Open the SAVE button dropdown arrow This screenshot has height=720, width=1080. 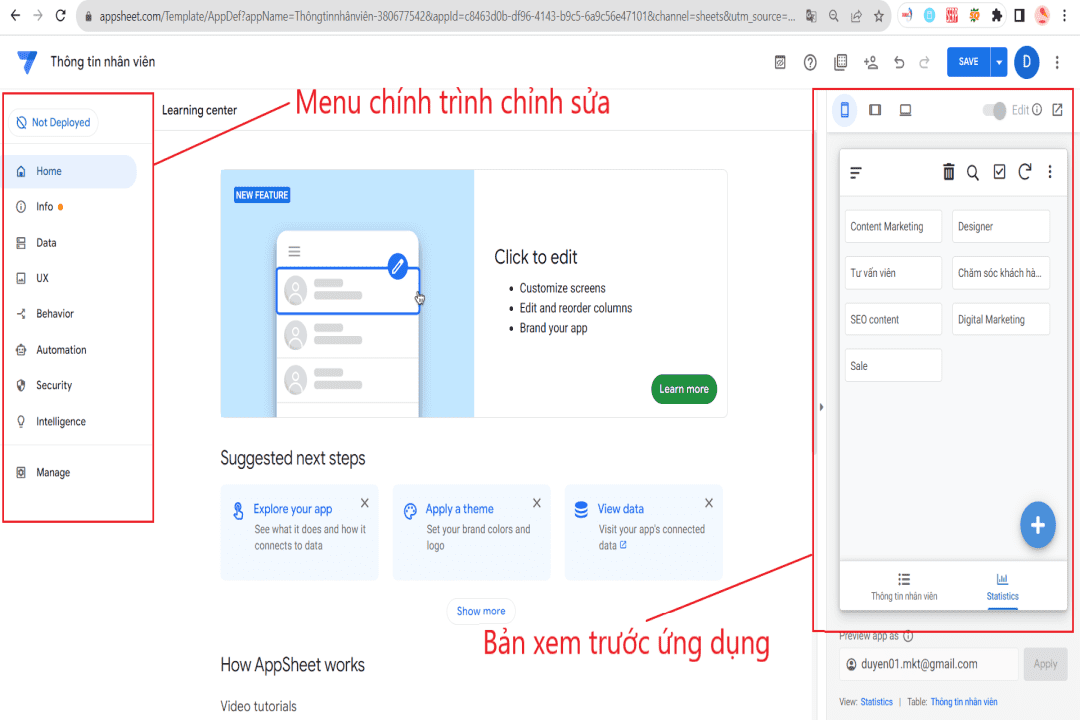tap(996, 61)
